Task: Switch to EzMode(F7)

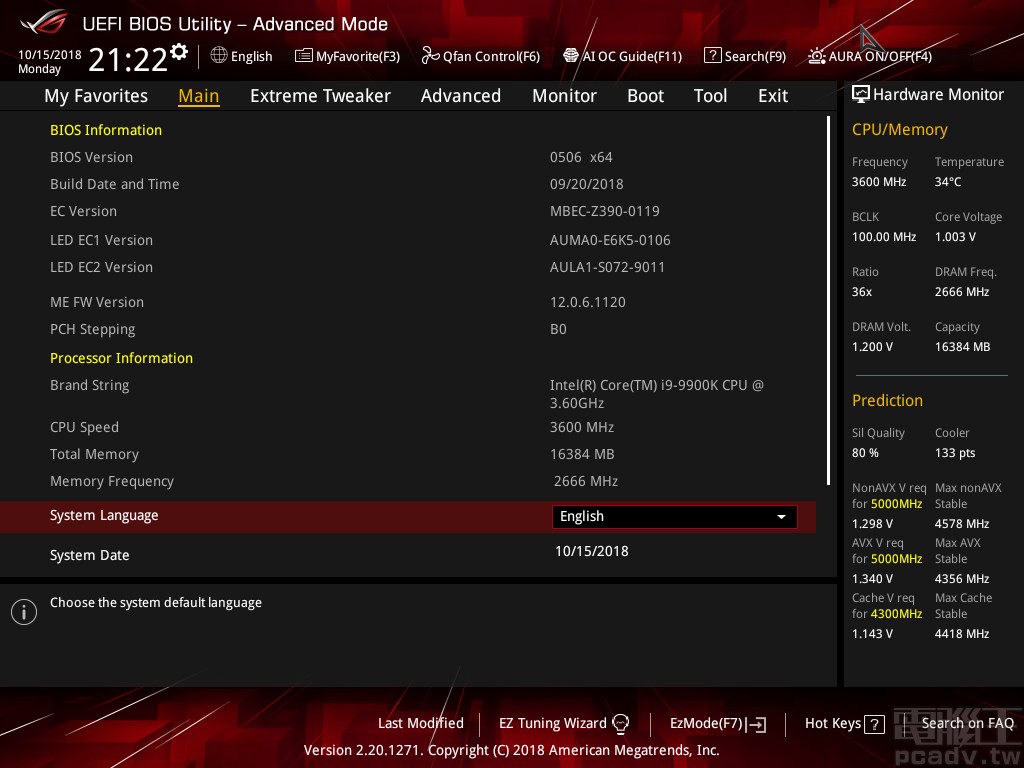Action: [x=717, y=724]
